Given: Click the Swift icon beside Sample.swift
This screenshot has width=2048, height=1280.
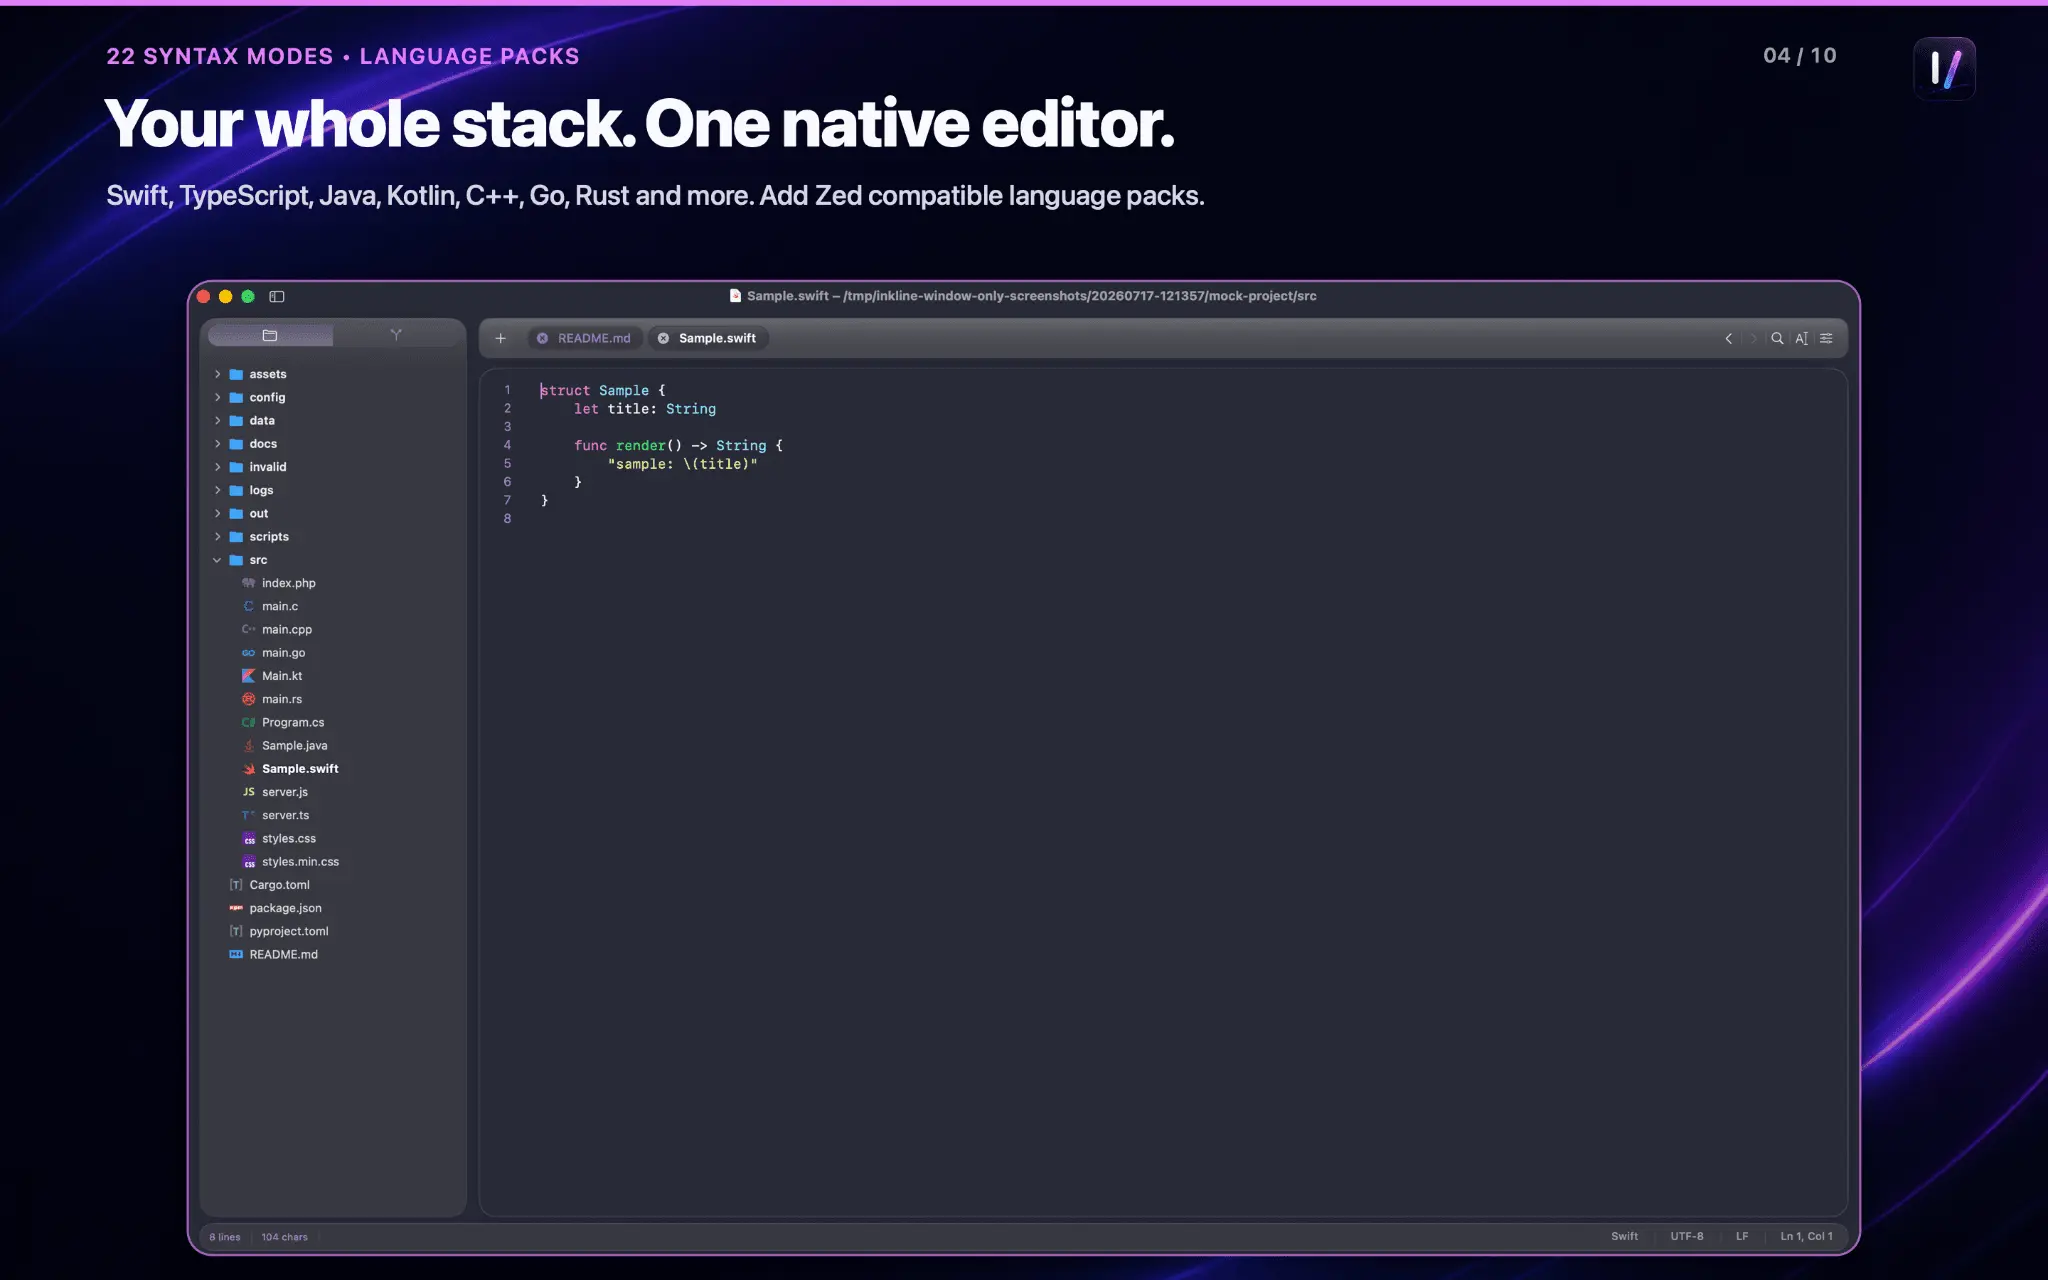Looking at the screenshot, I should [248, 769].
